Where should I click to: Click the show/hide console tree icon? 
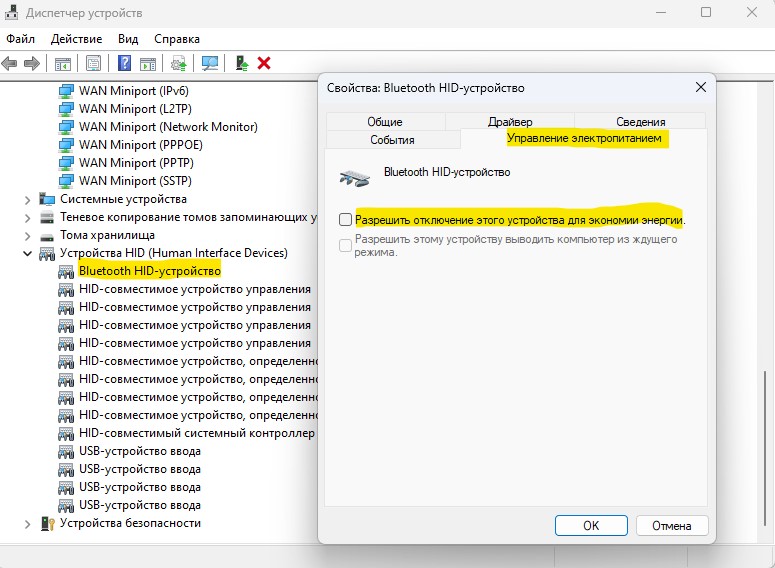click(x=62, y=63)
